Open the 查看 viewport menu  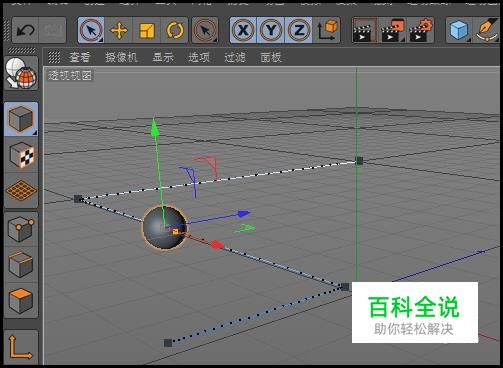pos(80,57)
